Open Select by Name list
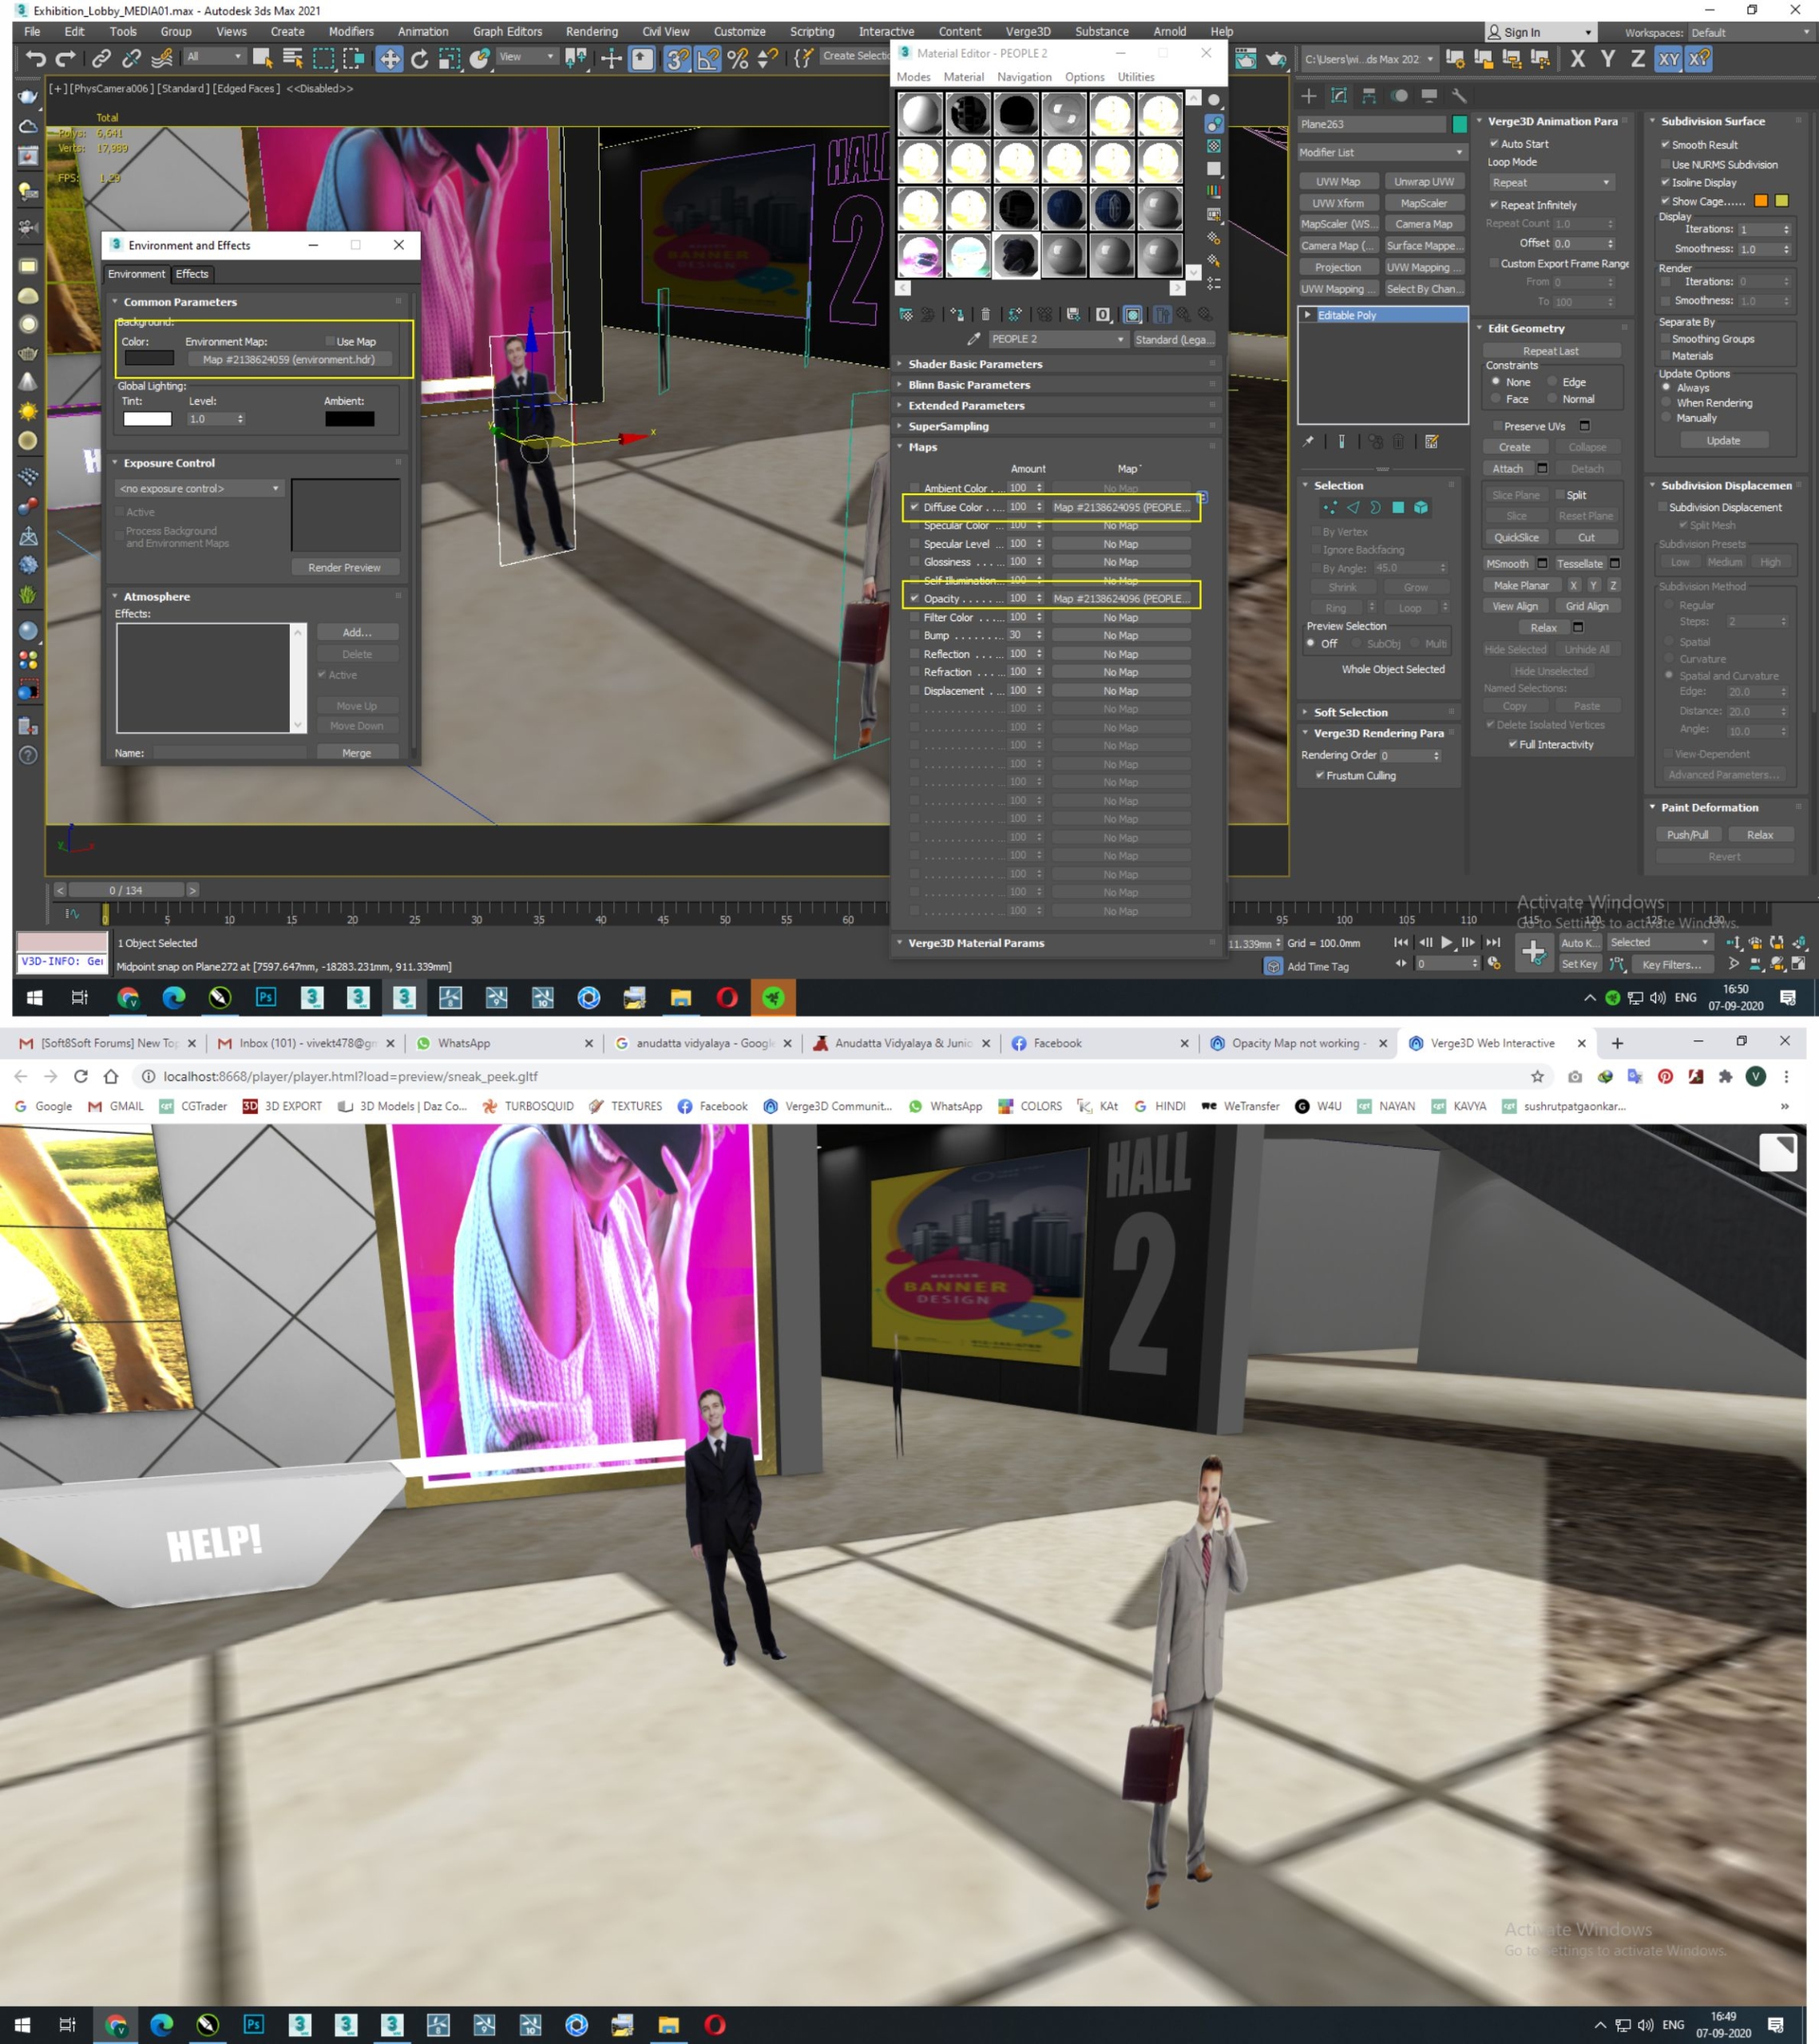Screen dimensions: 1819x2044 click(293, 59)
